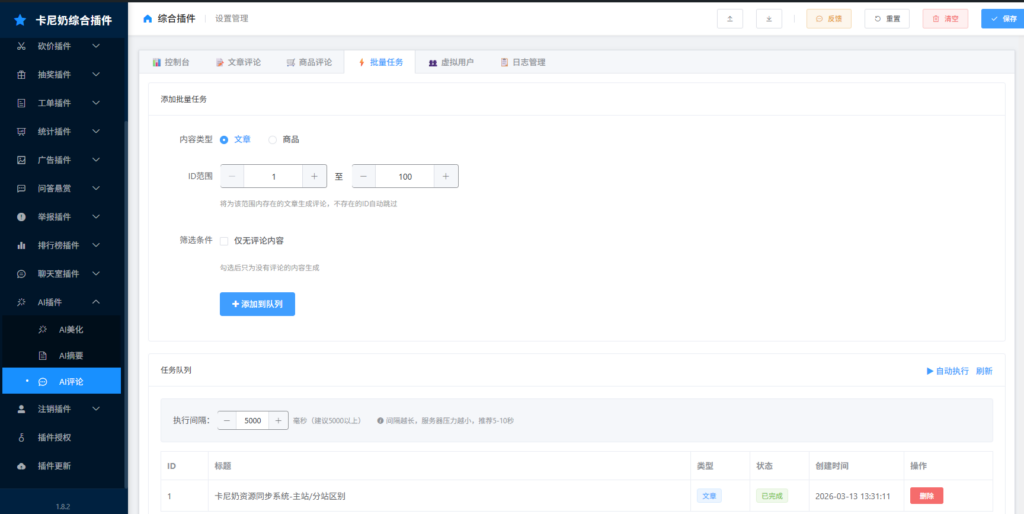Click the star logo of 卡尼奶综合插件
The height and width of the screenshot is (514, 1024).
[20, 20]
